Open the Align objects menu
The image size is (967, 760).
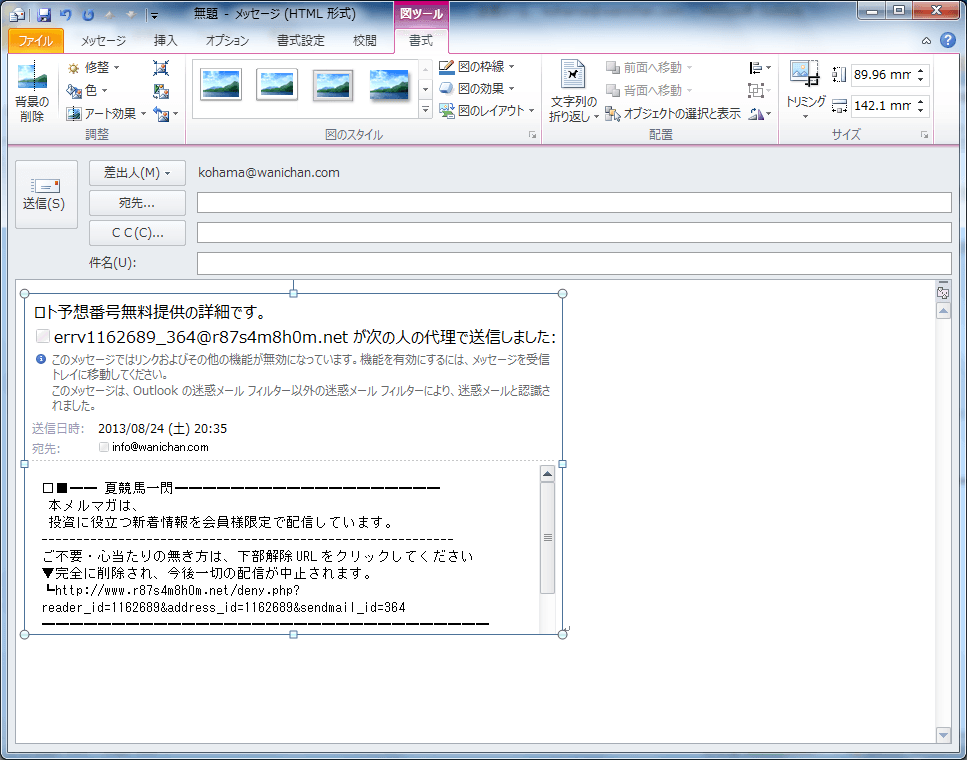[x=760, y=68]
